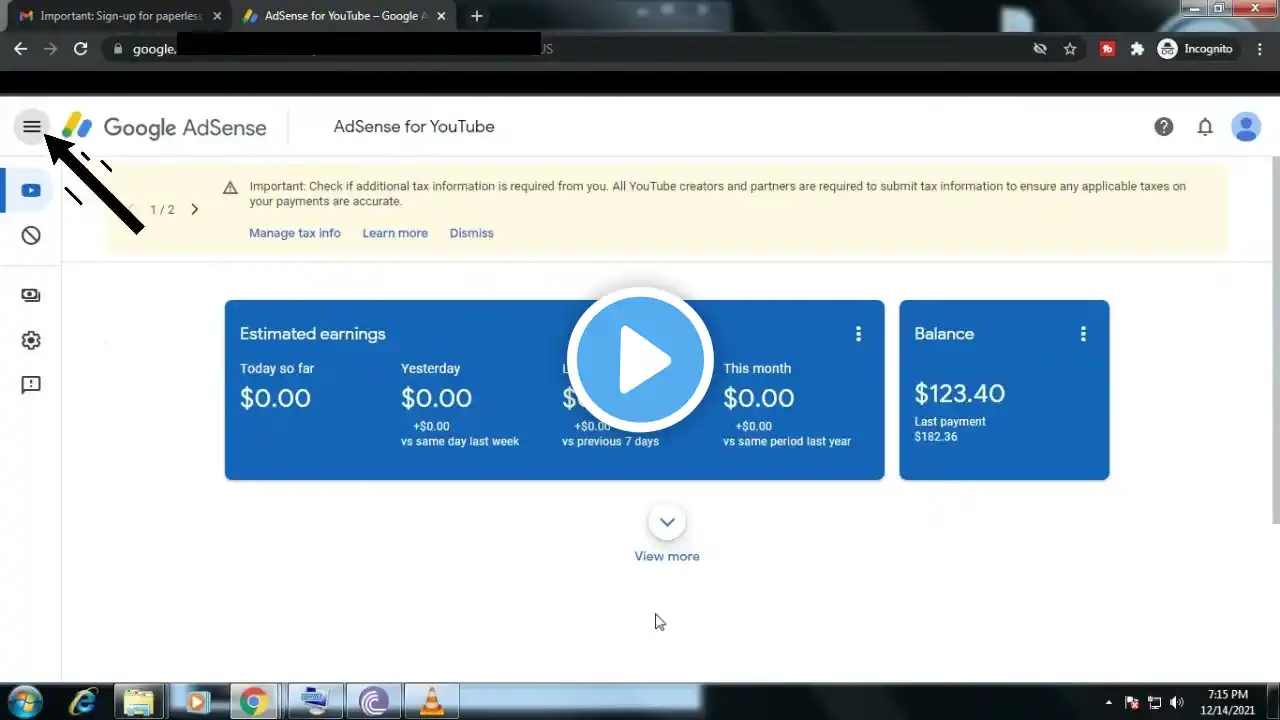1280x720 pixels.
Task: Click the Incognito profile indicator
Action: [x=1195, y=49]
